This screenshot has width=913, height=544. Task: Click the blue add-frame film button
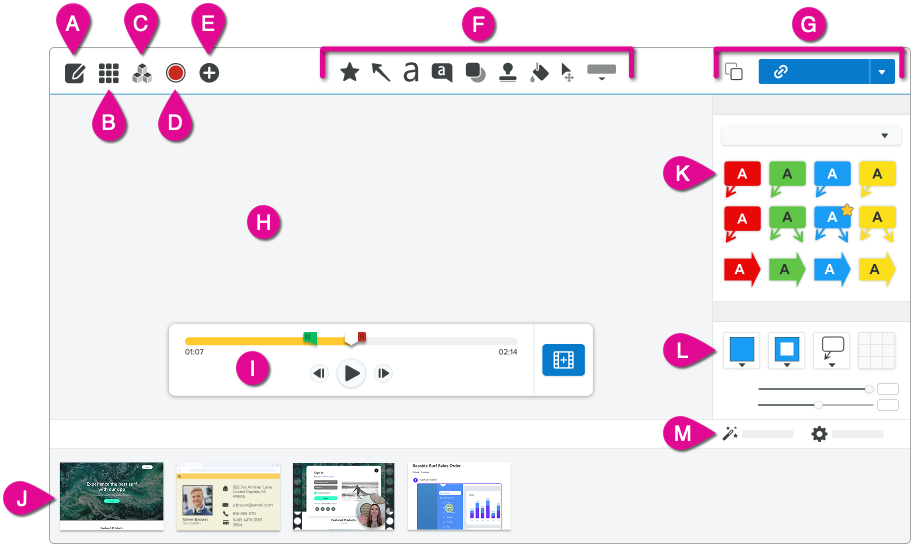coord(564,360)
